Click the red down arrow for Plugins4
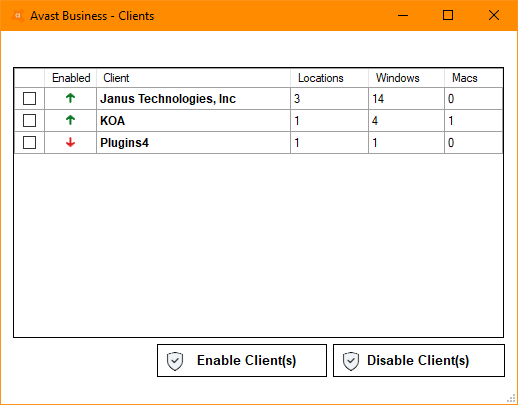The image size is (518, 405). click(x=70, y=142)
